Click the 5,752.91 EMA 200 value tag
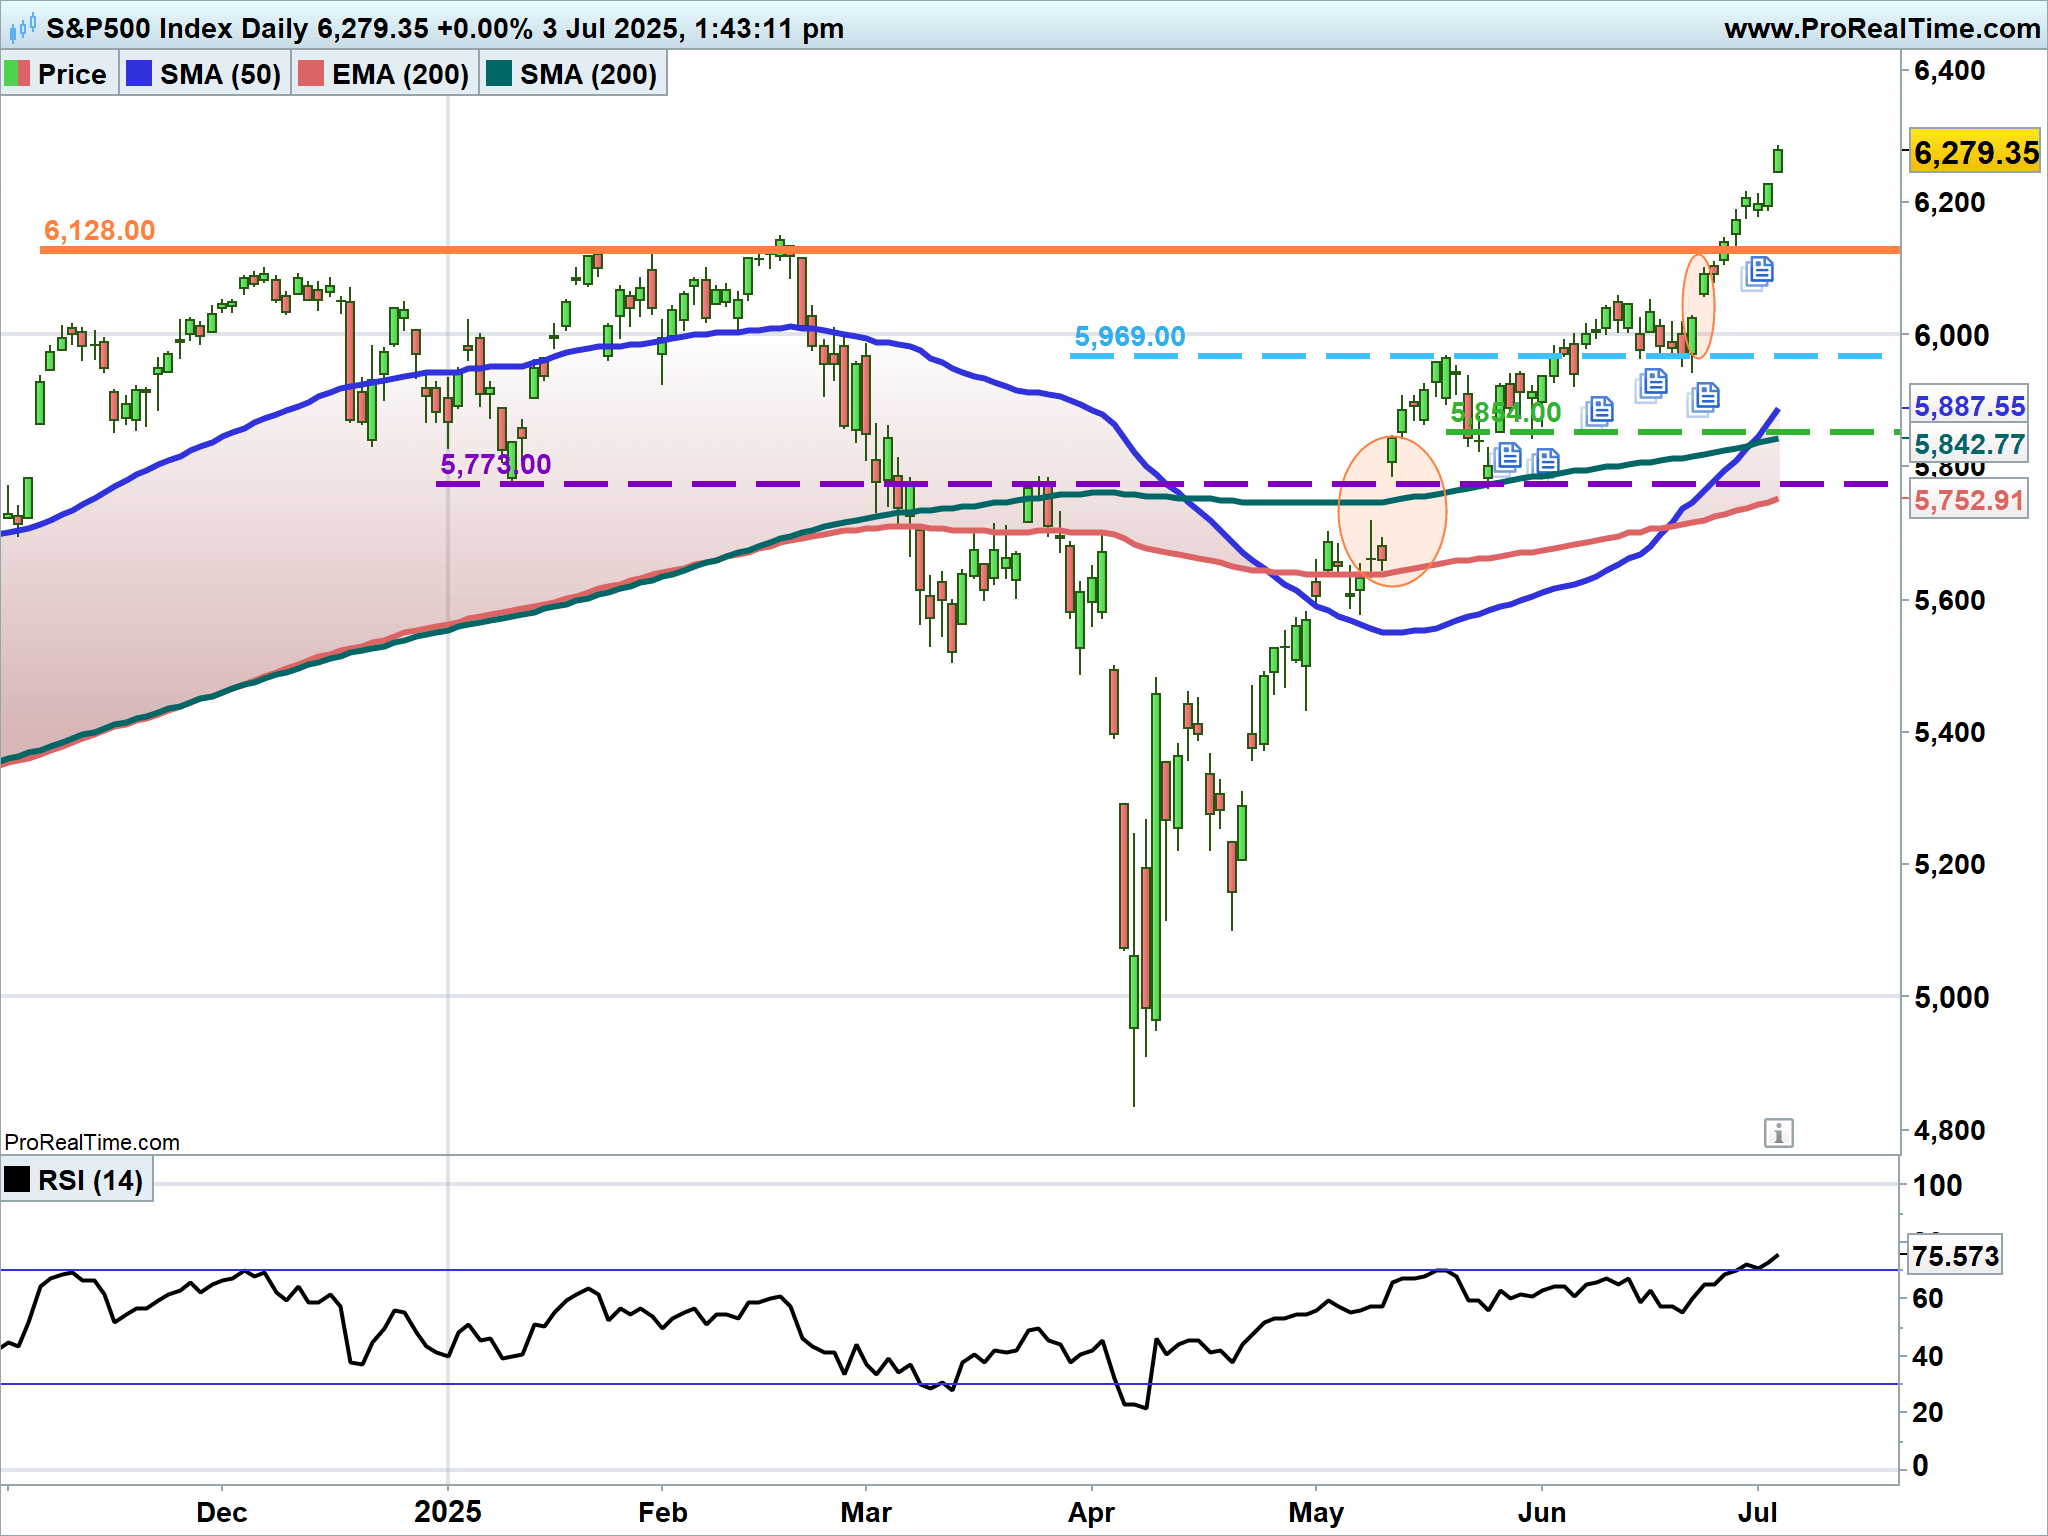2048x1536 pixels. 1969,500
